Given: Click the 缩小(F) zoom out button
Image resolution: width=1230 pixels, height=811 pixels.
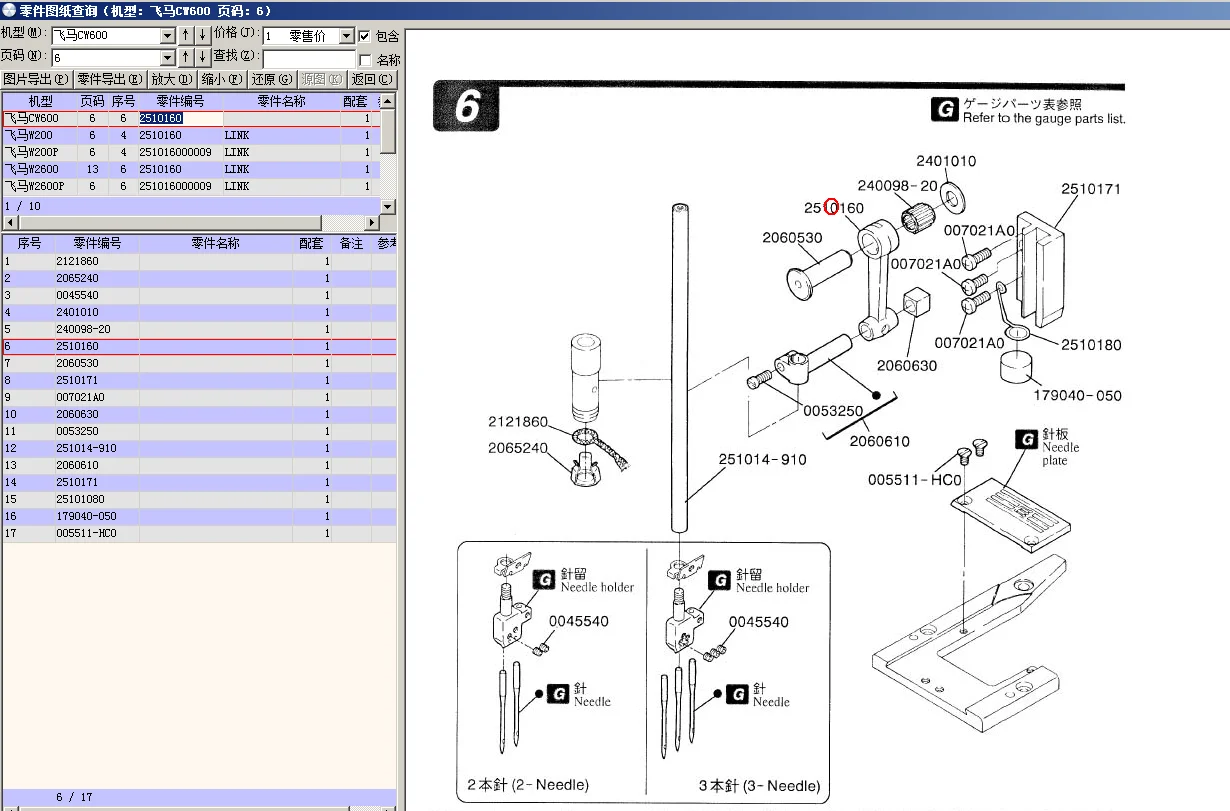Looking at the screenshot, I should 221,80.
